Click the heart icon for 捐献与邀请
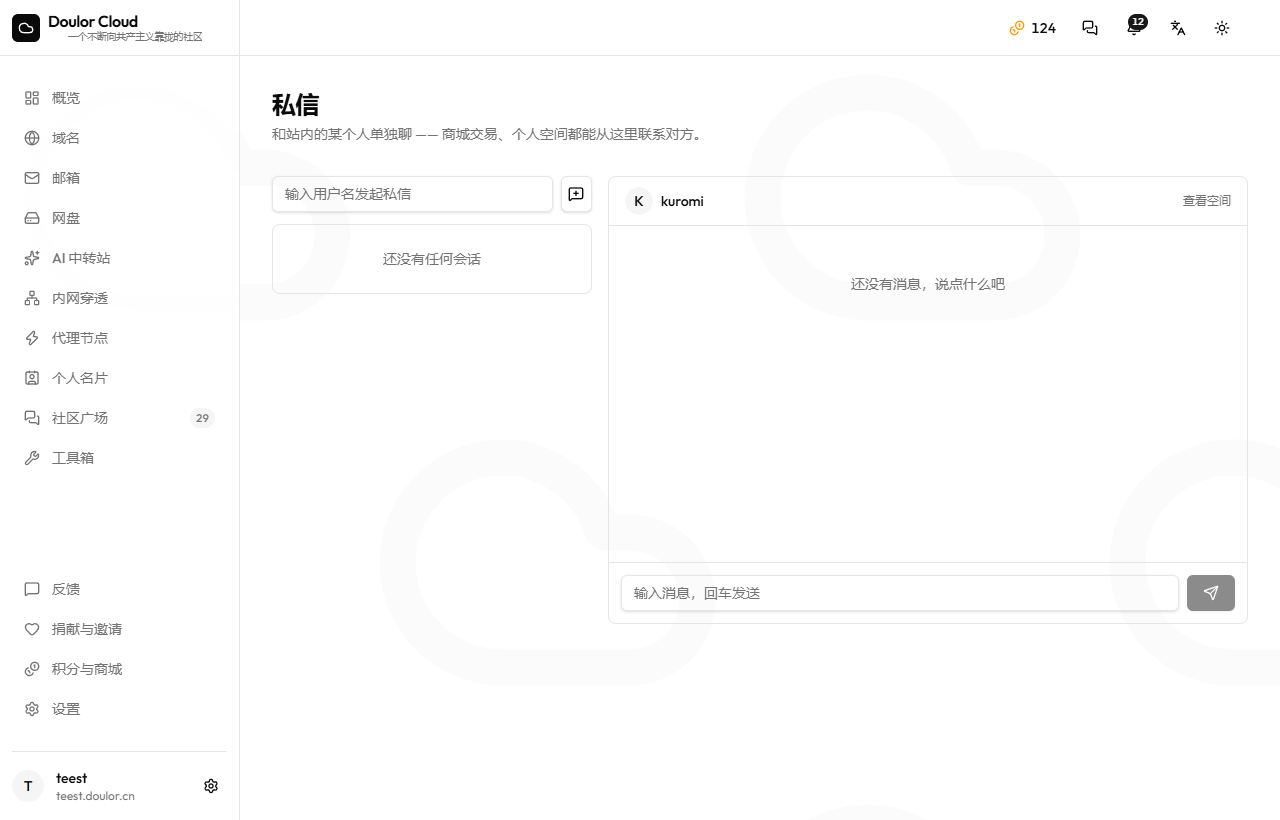The height and width of the screenshot is (820, 1280). click(x=32, y=629)
